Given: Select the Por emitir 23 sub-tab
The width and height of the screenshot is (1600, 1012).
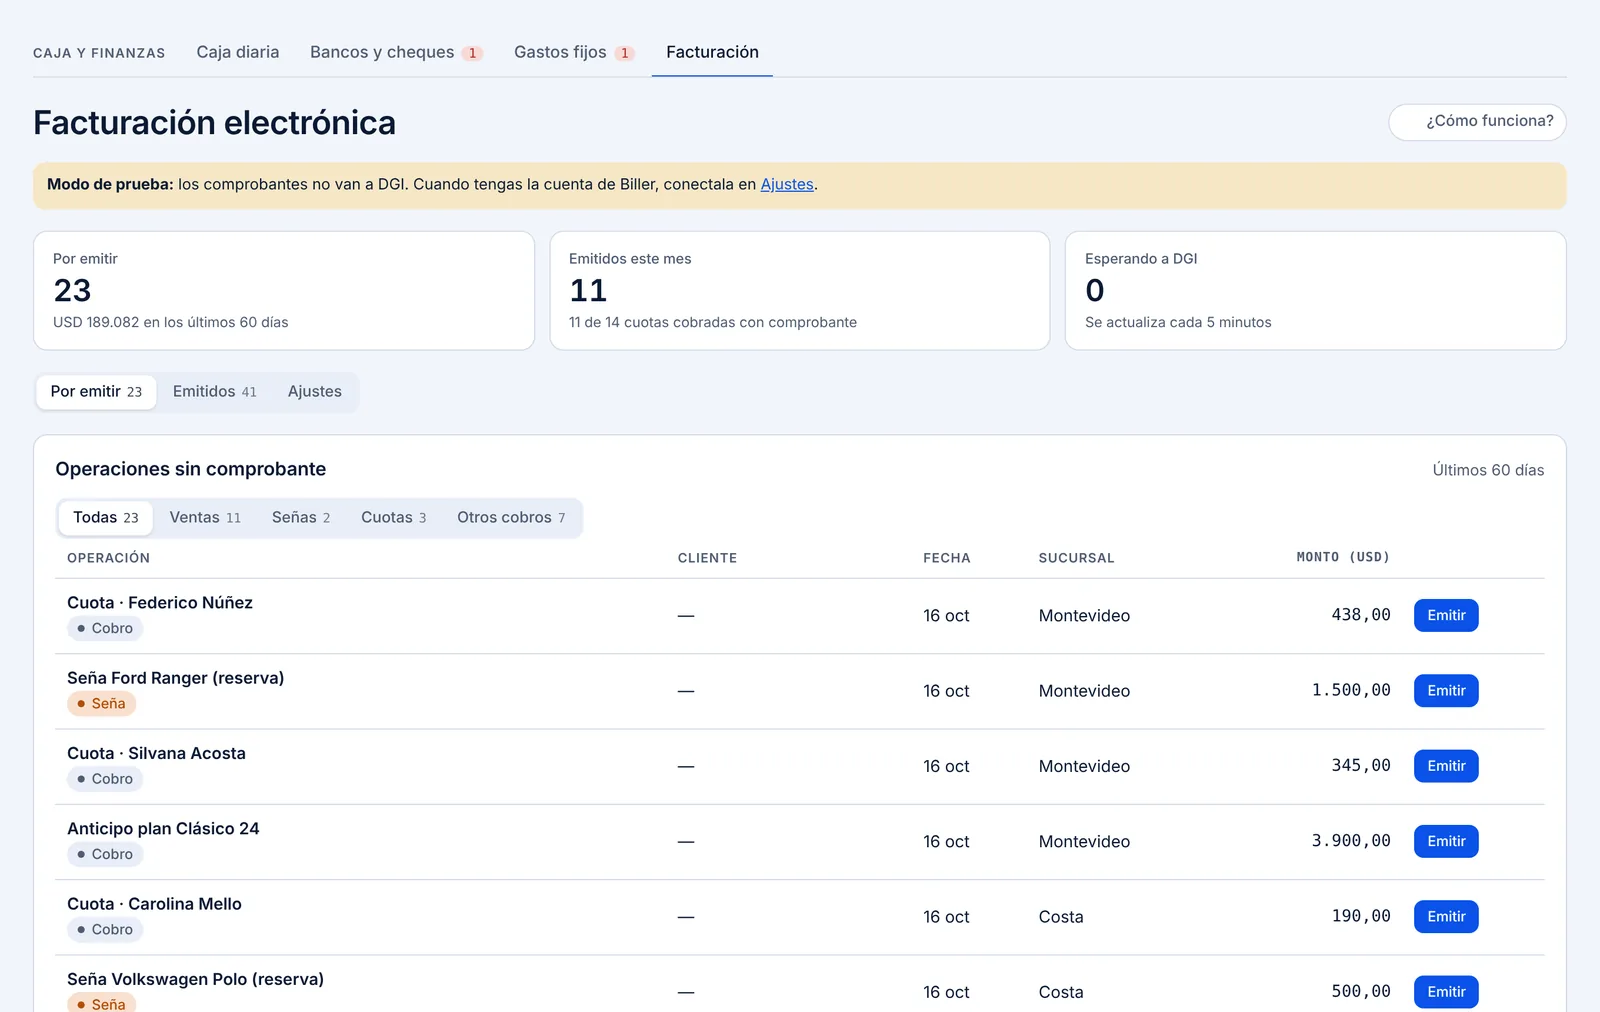Looking at the screenshot, I should (x=96, y=391).
